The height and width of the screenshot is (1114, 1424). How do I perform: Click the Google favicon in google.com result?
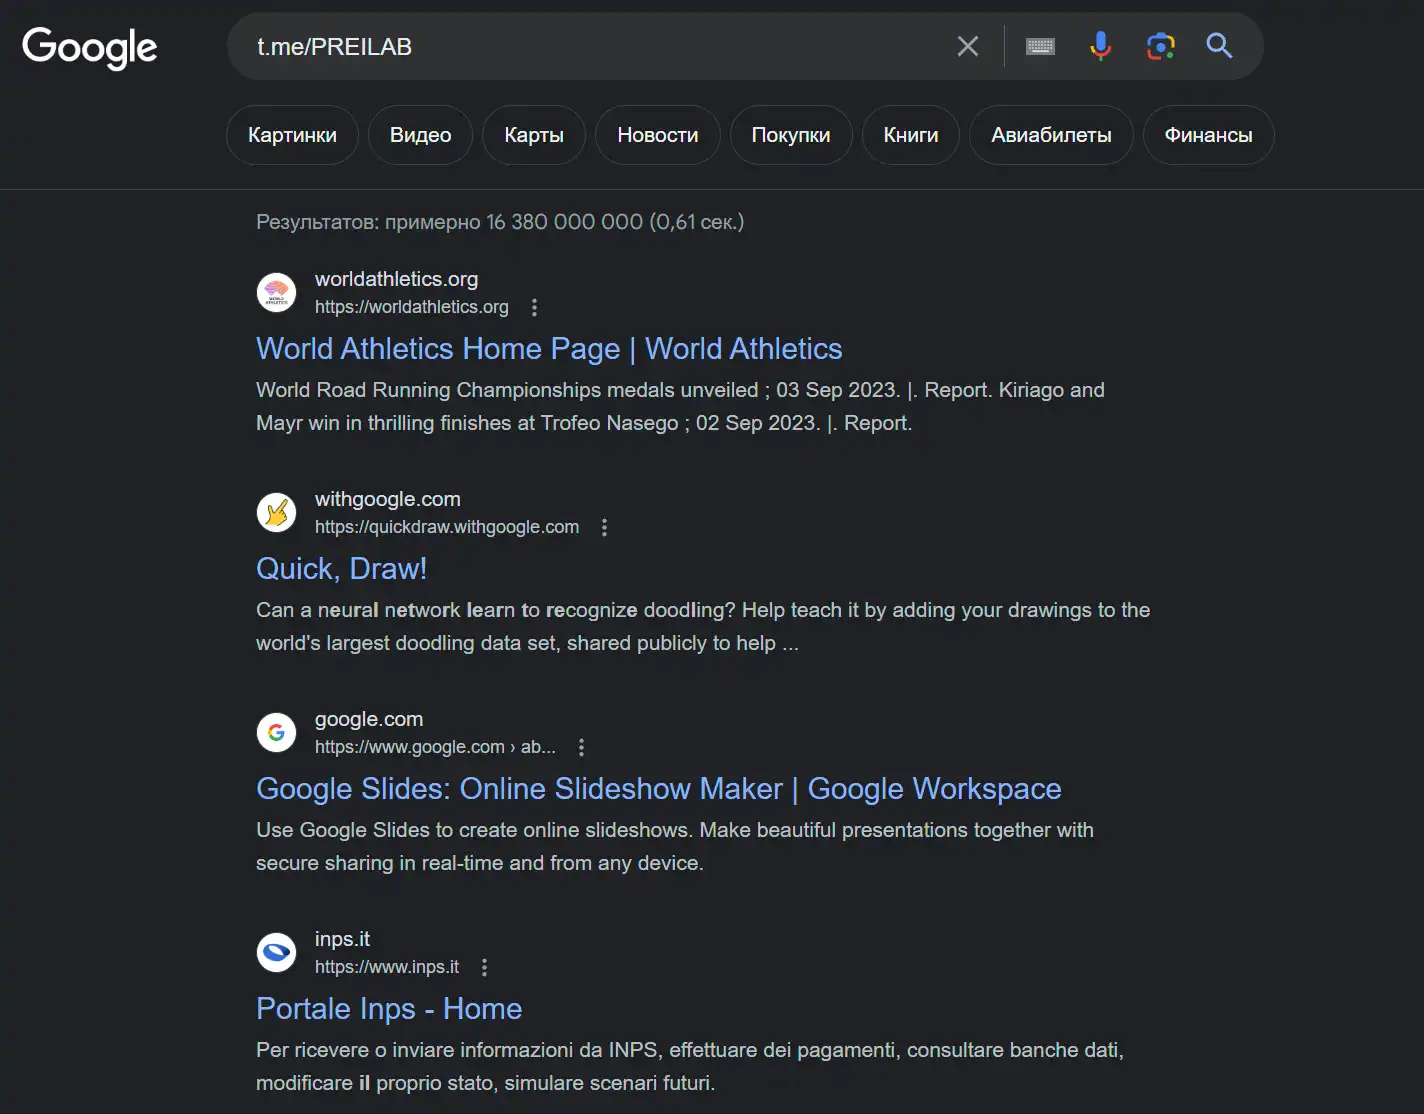tap(276, 732)
